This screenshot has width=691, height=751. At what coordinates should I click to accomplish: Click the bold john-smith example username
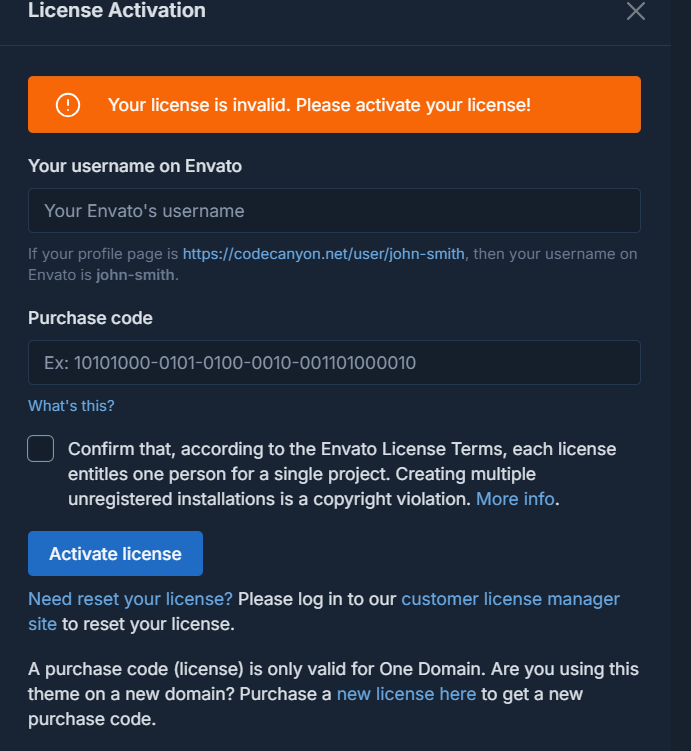point(136,275)
